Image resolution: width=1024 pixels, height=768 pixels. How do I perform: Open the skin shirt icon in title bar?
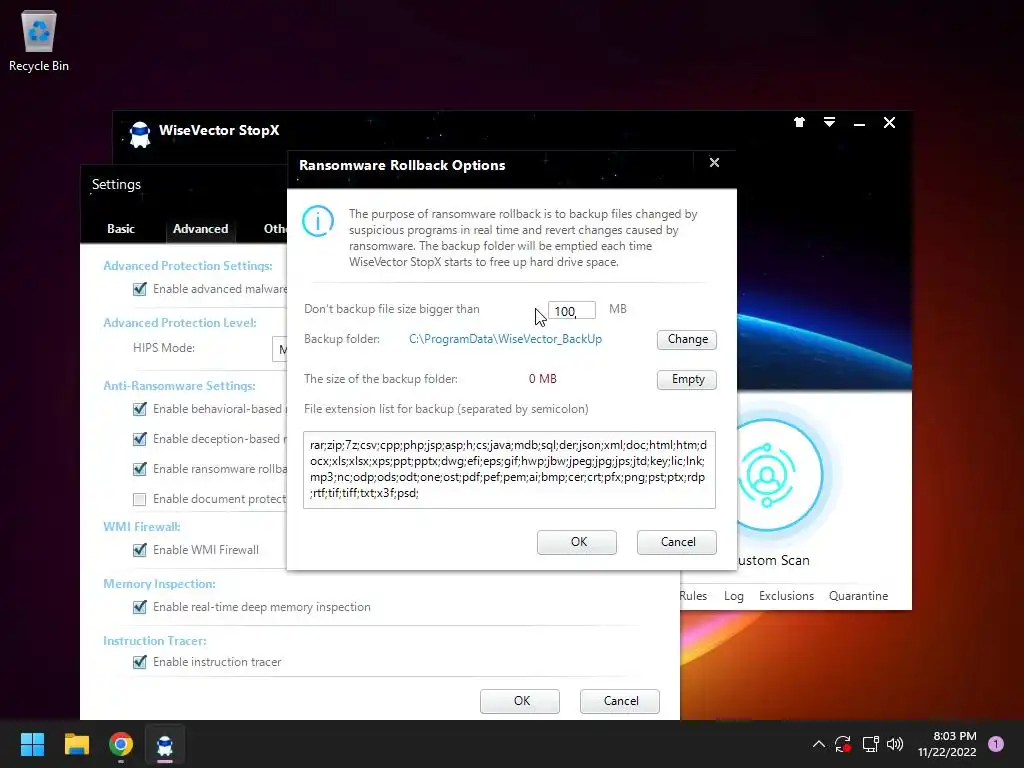(x=799, y=122)
